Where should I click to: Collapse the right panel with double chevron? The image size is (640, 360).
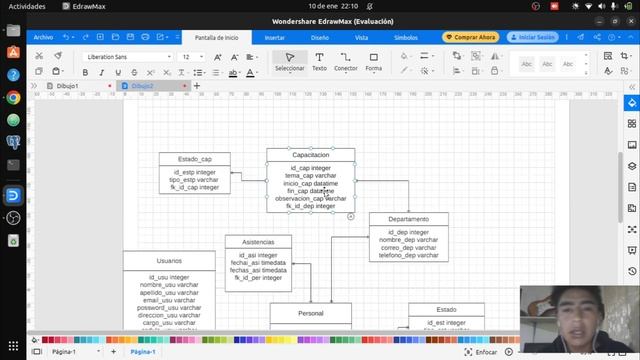click(632, 87)
